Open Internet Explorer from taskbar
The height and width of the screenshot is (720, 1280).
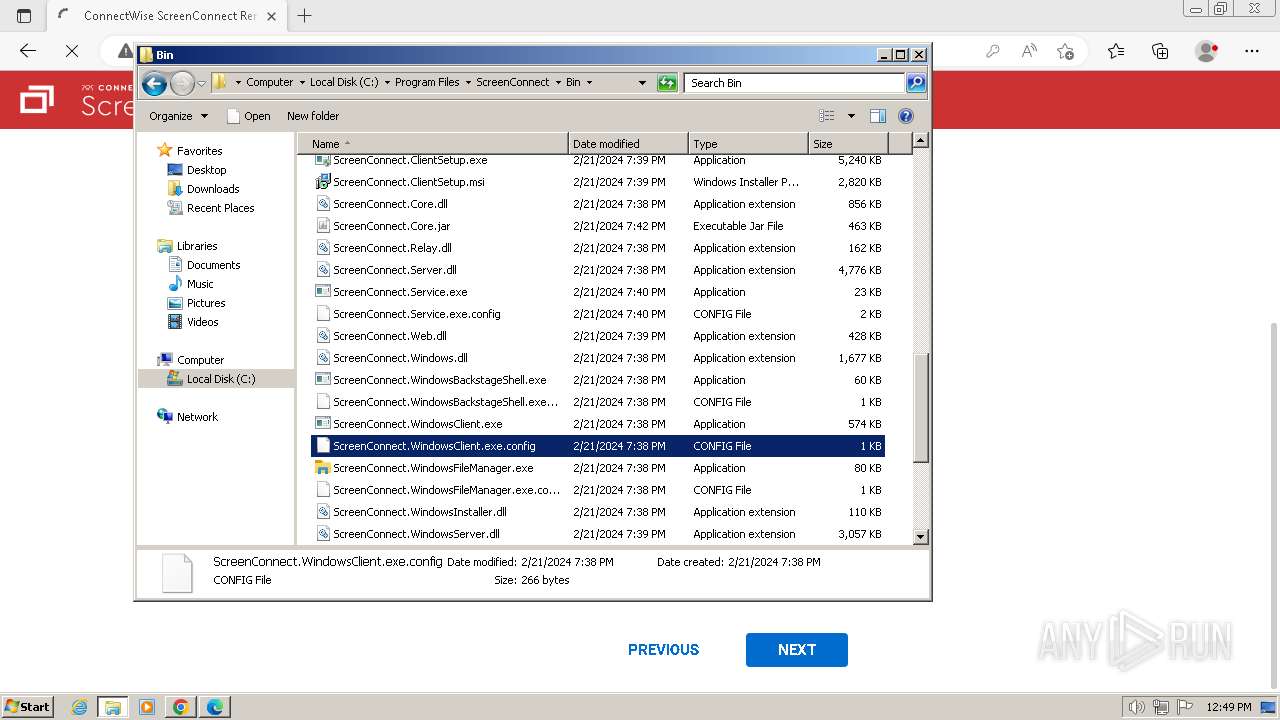click(79, 707)
